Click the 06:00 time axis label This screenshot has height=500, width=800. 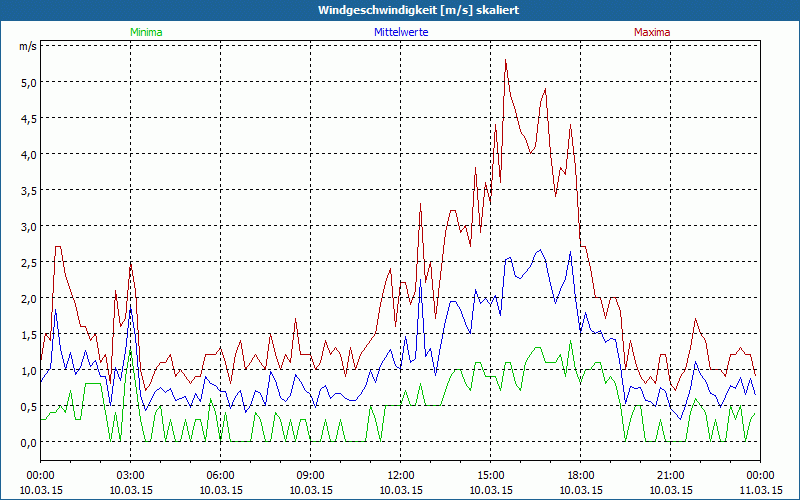(x=220, y=476)
